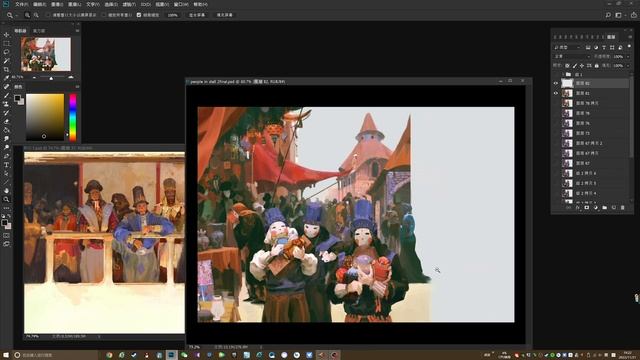Select the Move tool
The height and width of the screenshot is (360, 640).
point(6,35)
